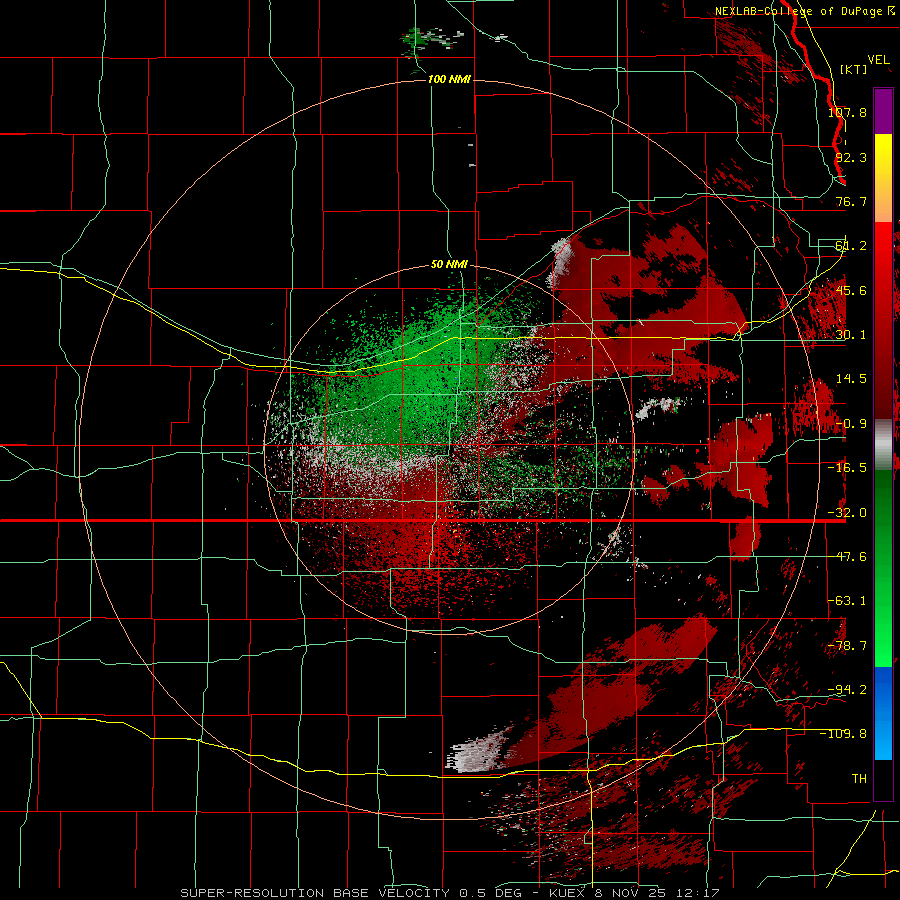Click the -0.9 velocity scale value
Viewport: 900px width, 900px height.
[851, 424]
